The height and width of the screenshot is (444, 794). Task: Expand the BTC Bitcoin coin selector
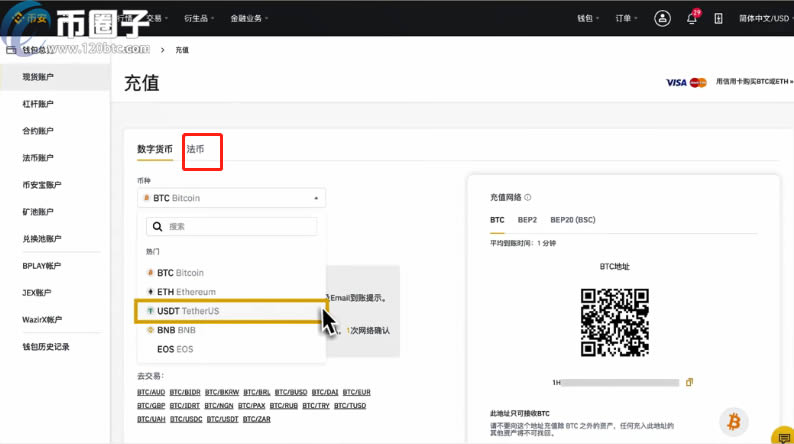click(x=231, y=198)
